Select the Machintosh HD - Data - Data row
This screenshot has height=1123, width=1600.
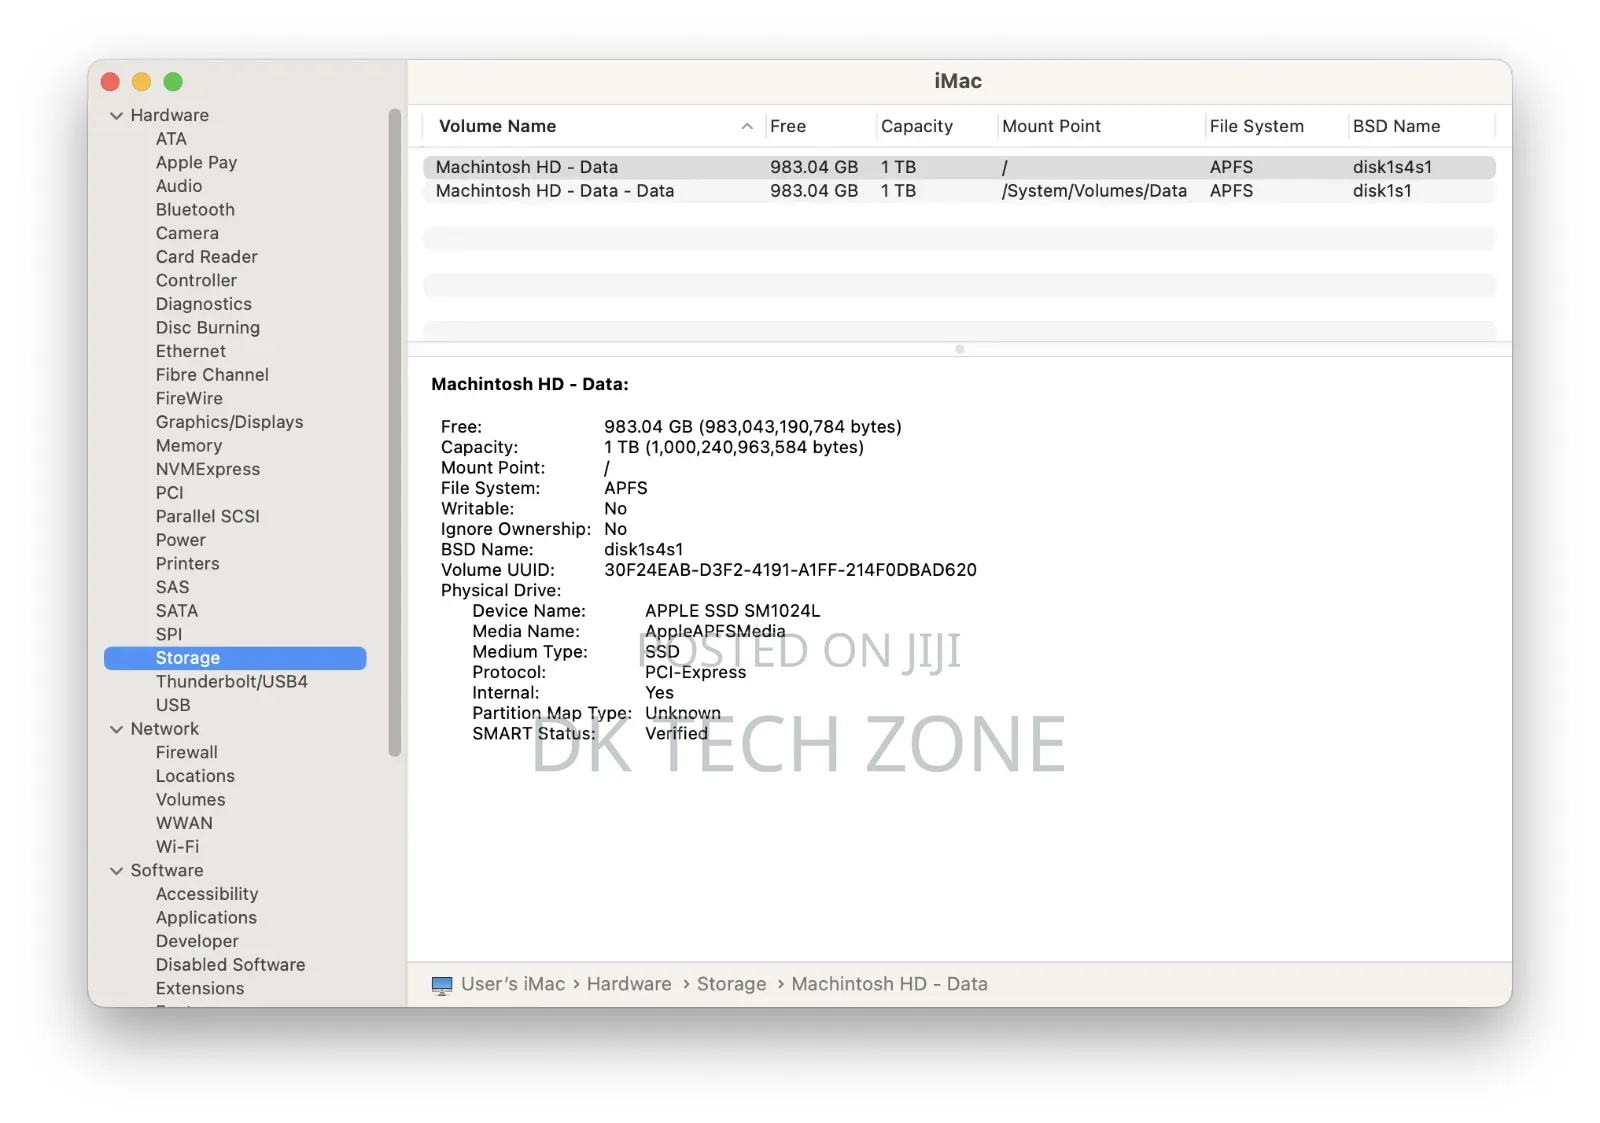tap(959, 191)
